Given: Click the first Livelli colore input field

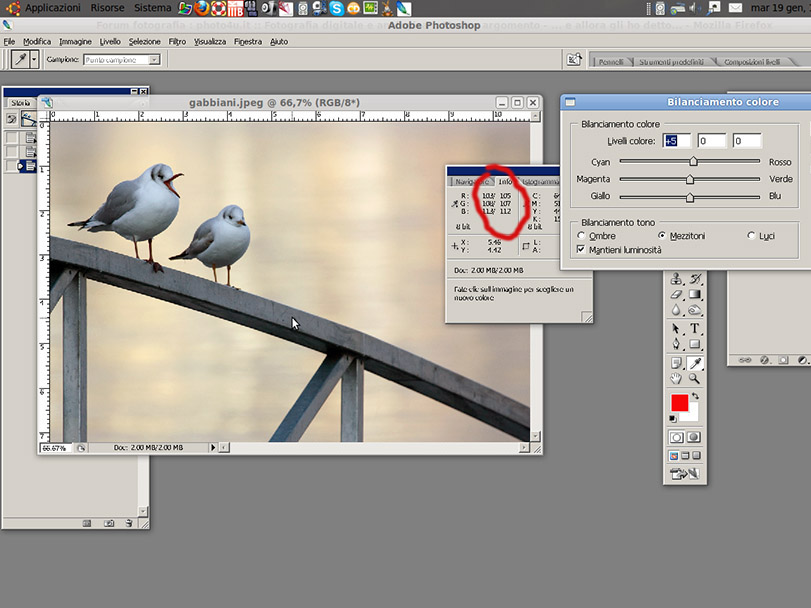Looking at the screenshot, I should [676, 141].
